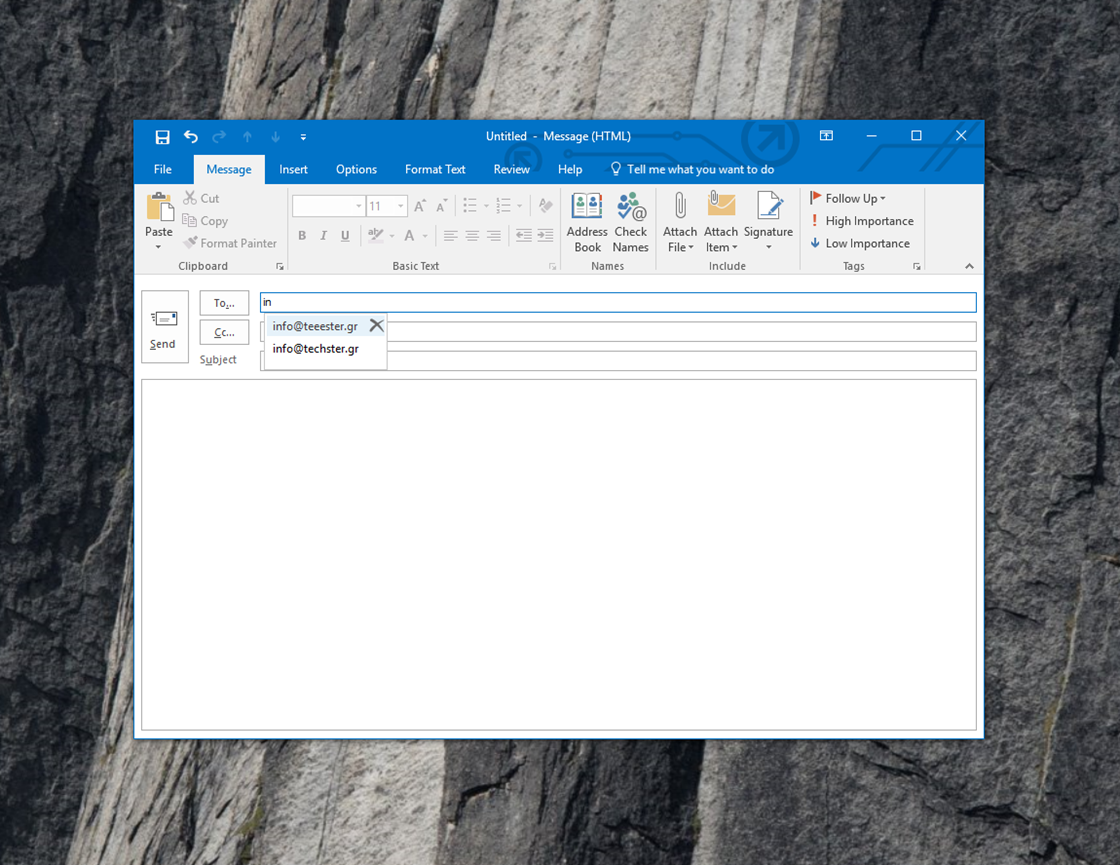Open the font color picker
This screenshot has height=865, width=1120.
coord(424,236)
